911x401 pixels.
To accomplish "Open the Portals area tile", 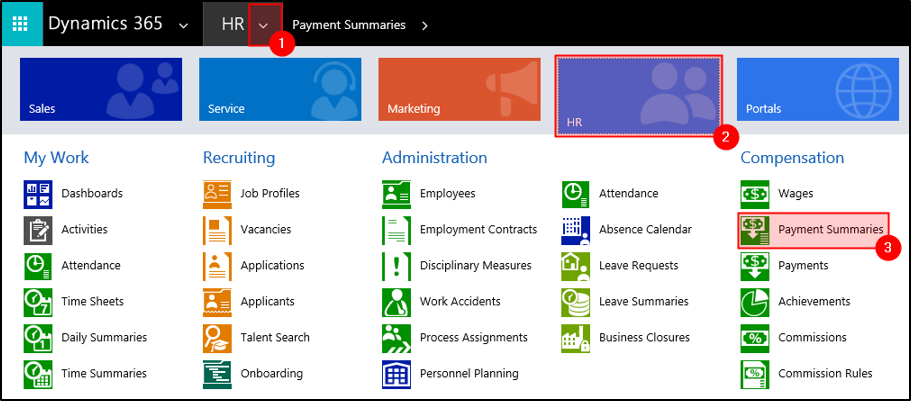I will [816, 89].
